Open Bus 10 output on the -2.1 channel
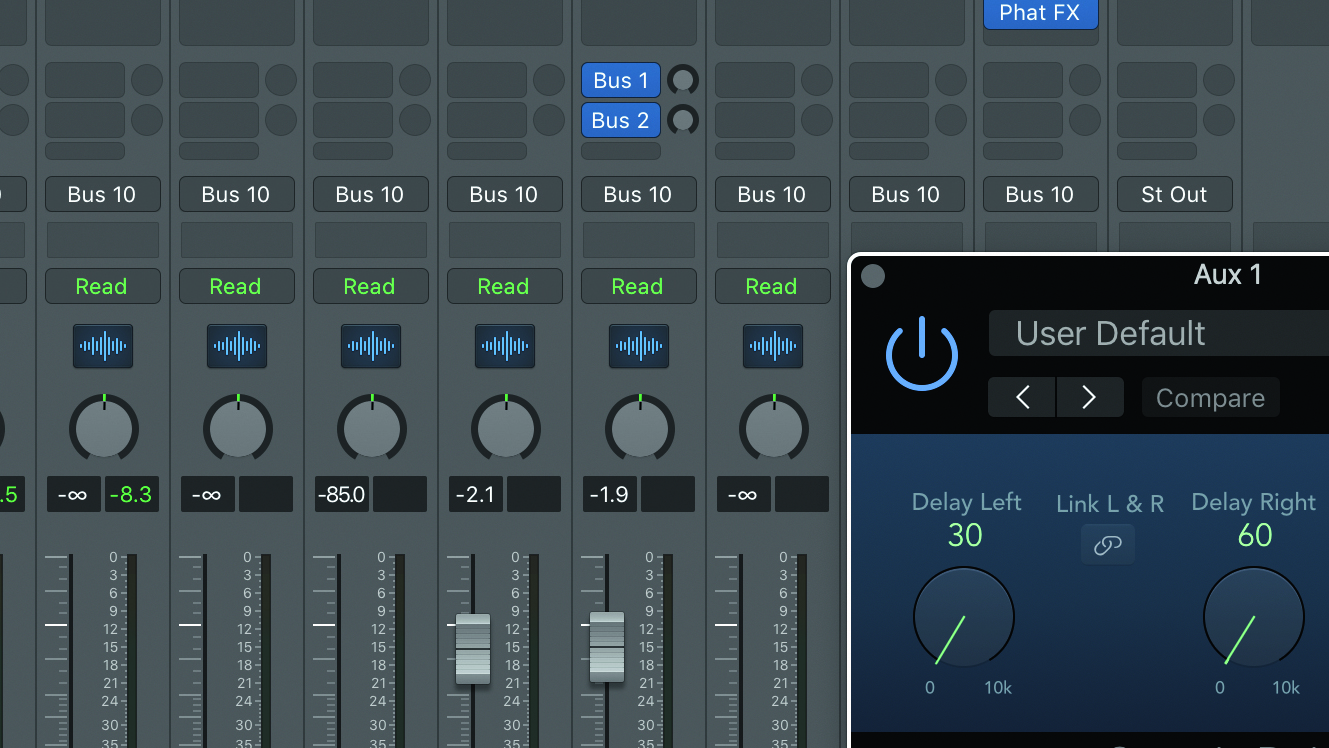The image size is (1329, 748). [x=504, y=194]
